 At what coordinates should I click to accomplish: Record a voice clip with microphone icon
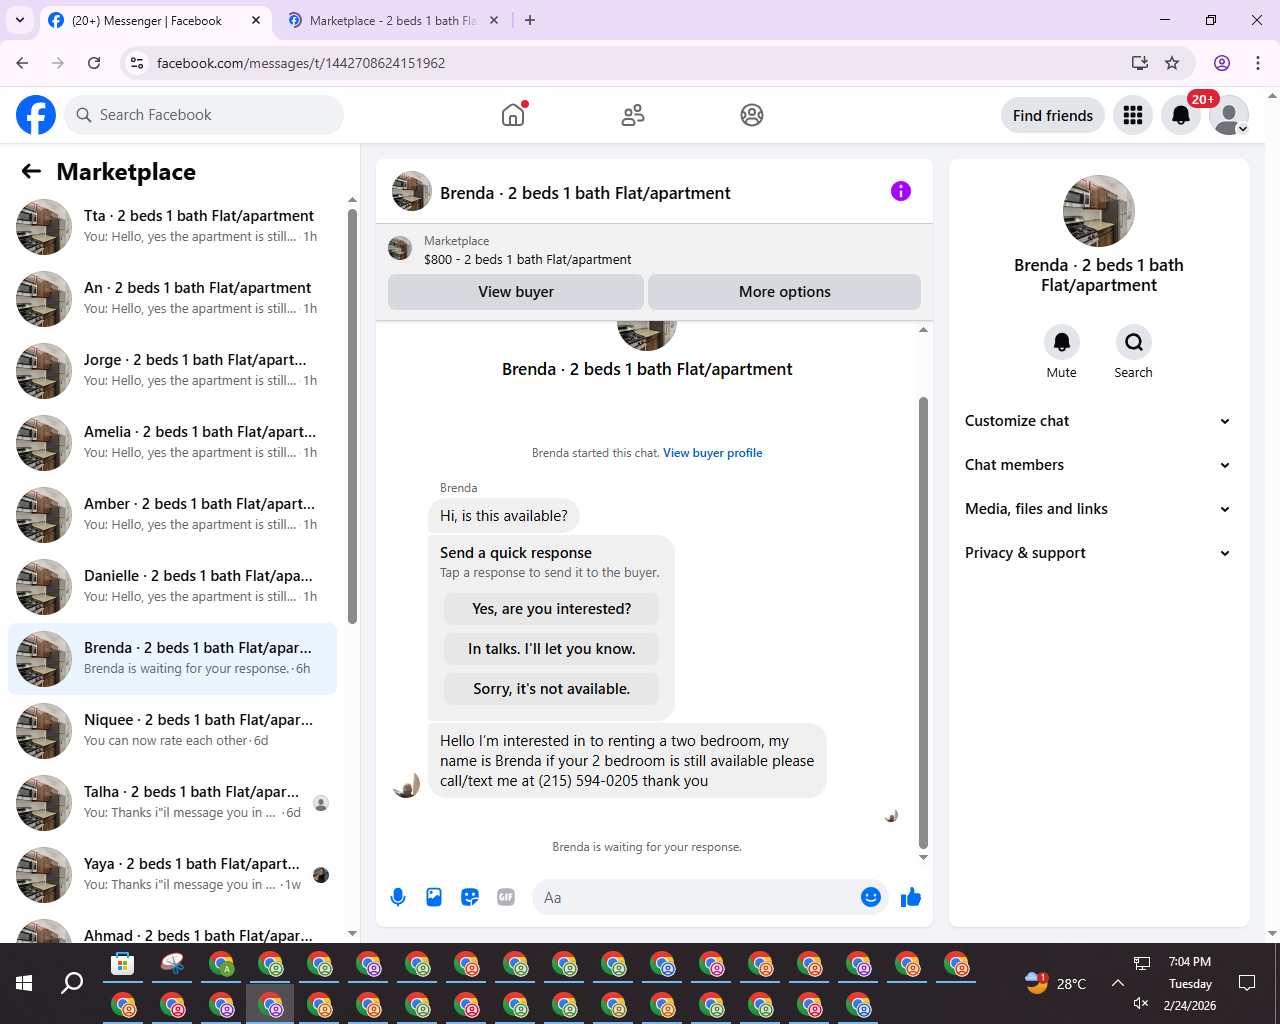pos(398,897)
